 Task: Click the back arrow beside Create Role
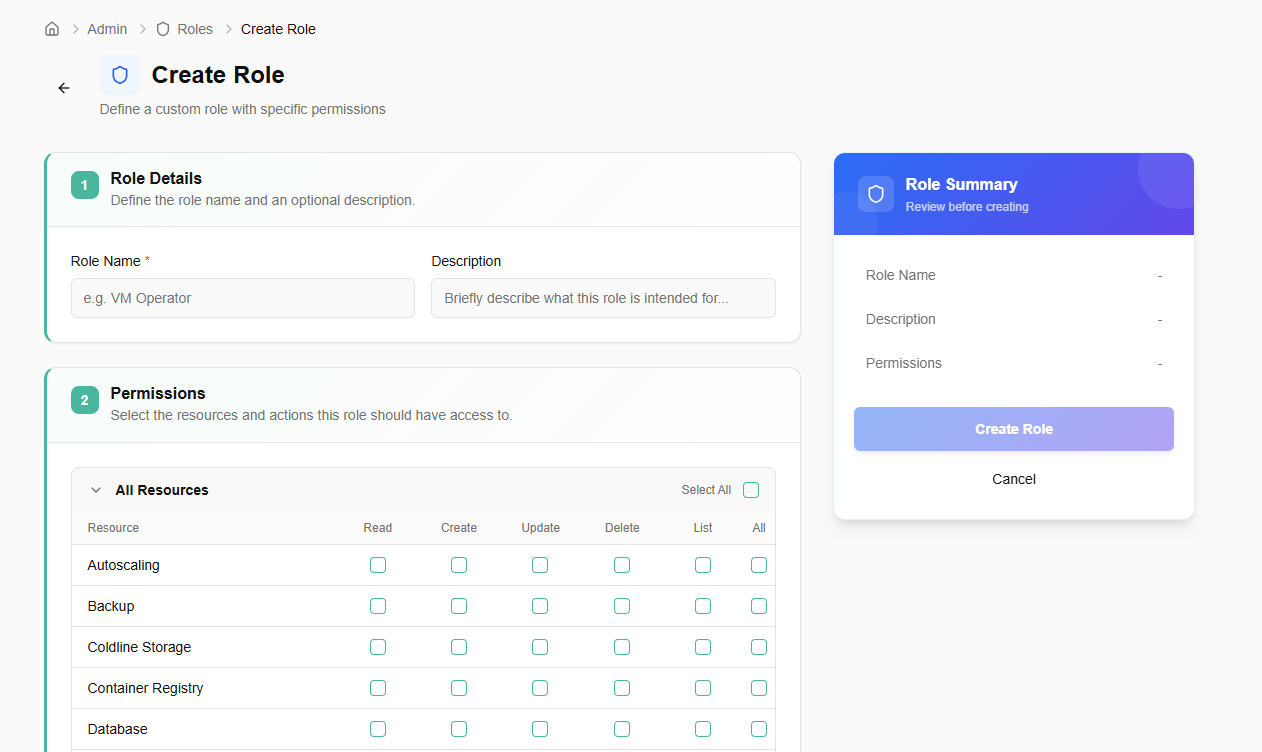[x=64, y=88]
